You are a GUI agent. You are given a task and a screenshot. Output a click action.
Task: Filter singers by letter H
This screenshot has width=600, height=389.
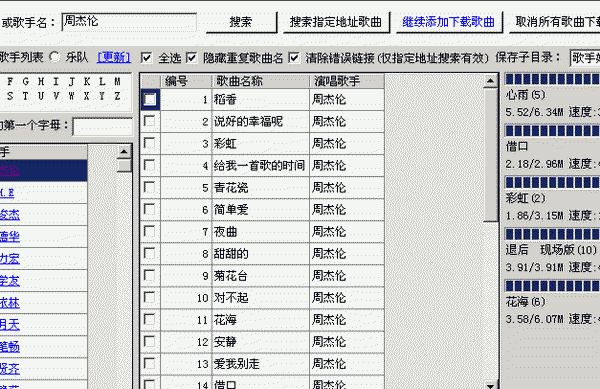tap(41, 81)
